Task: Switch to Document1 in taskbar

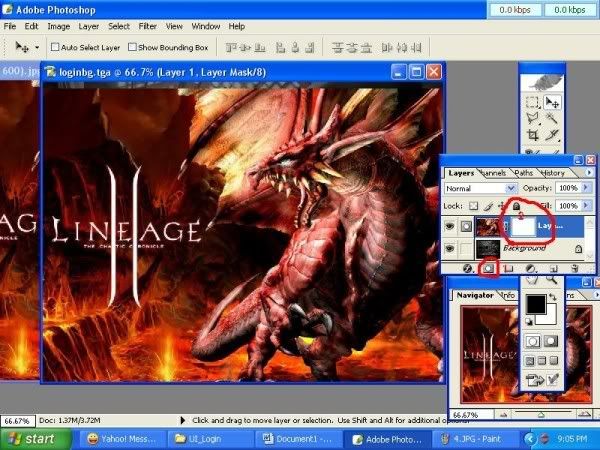Action: (x=298, y=439)
